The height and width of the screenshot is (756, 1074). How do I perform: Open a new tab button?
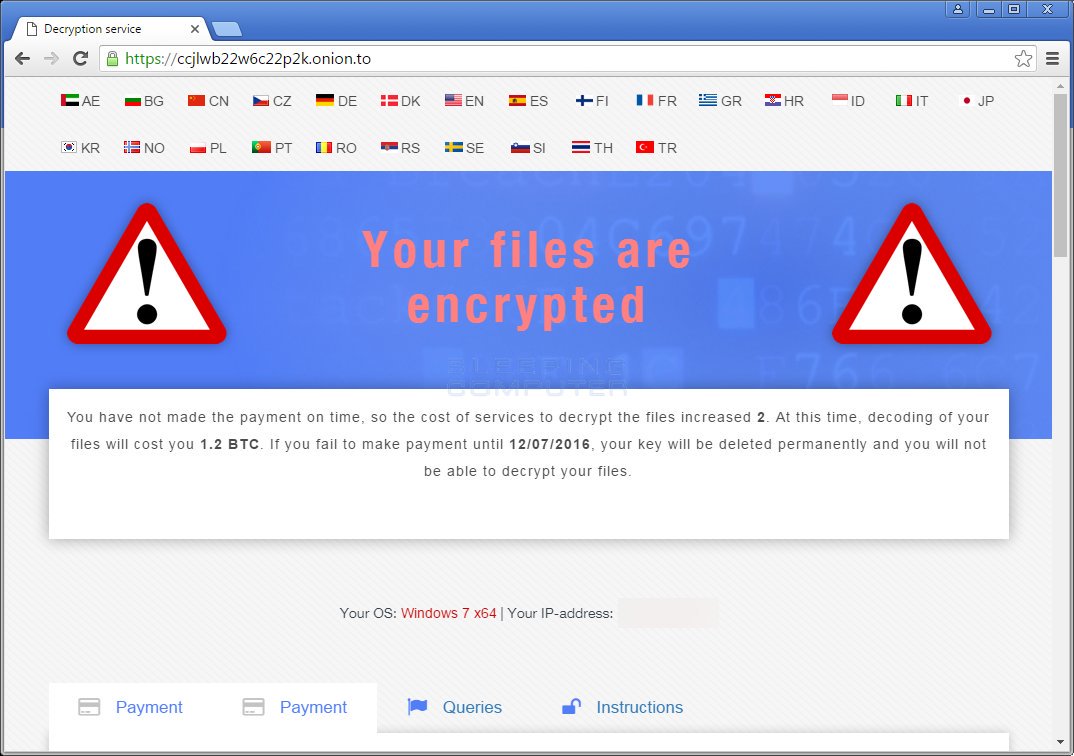pyautogui.click(x=227, y=29)
